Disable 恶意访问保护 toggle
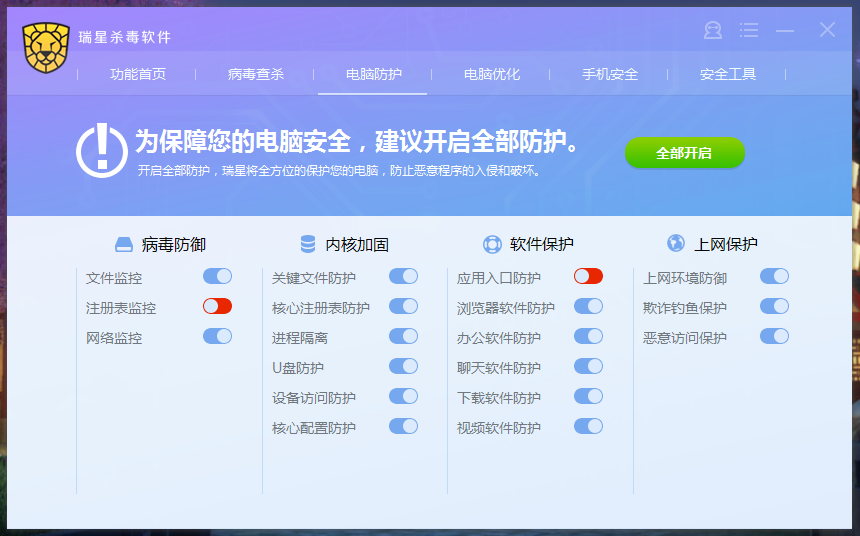The height and width of the screenshot is (536, 860). [774, 336]
